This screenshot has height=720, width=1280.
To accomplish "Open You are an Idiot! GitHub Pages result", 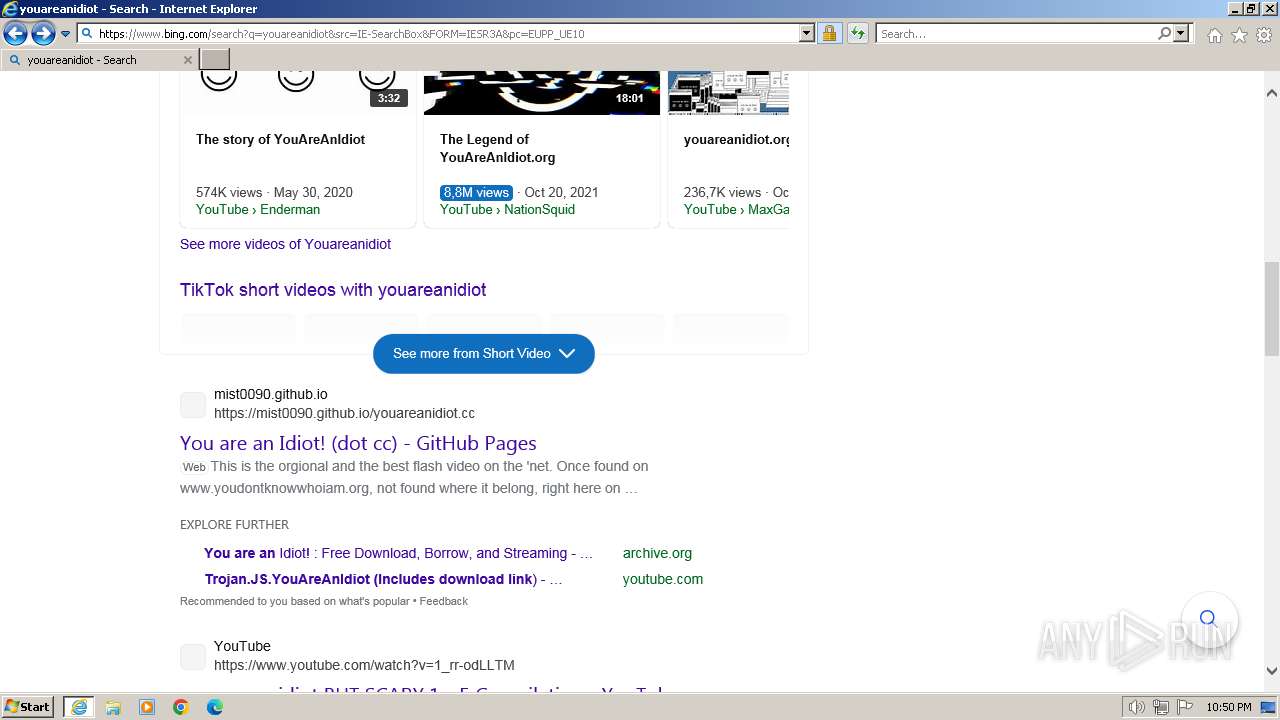I will 358,443.
